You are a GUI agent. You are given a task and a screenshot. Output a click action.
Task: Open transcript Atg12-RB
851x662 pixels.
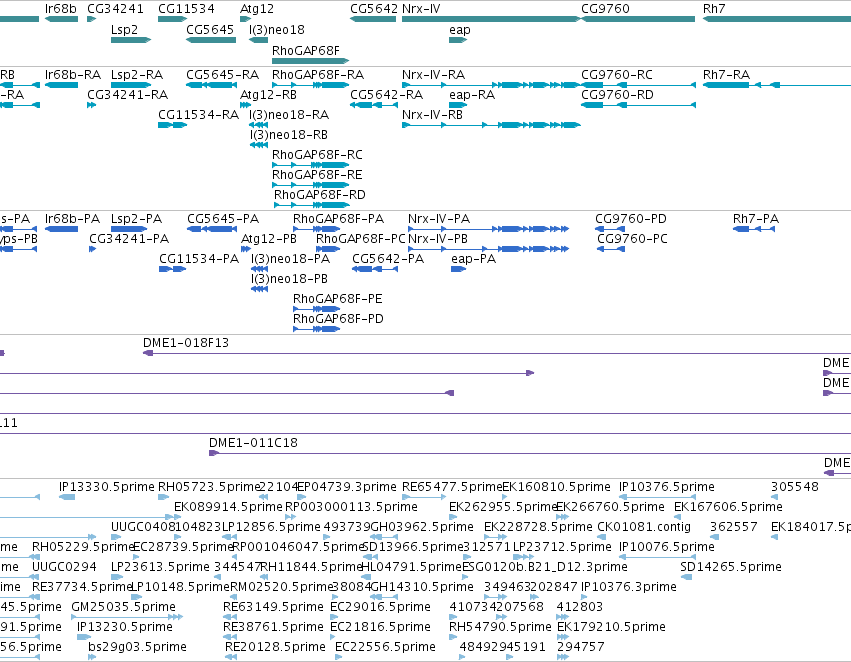pyautogui.click(x=268, y=94)
